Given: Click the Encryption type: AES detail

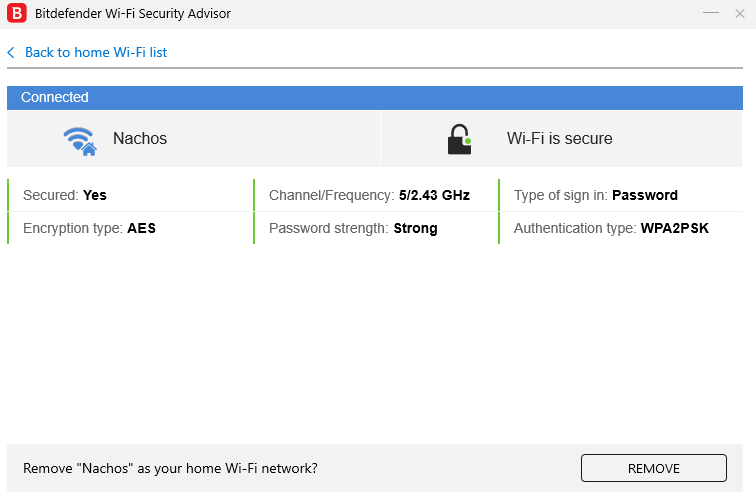Looking at the screenshot, I should tap(89, 228).
